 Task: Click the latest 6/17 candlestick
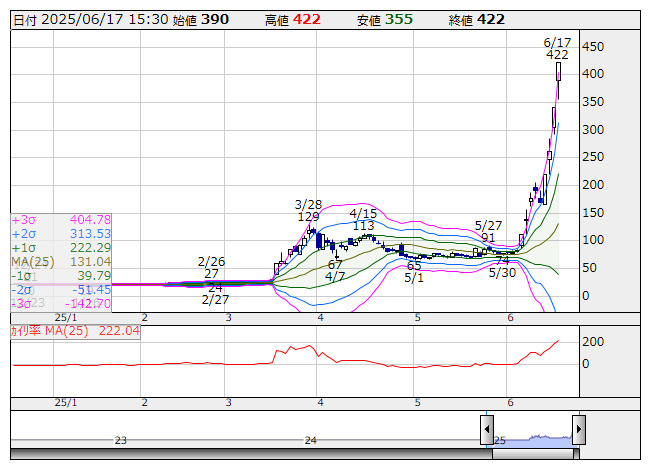tap(559, 70)
